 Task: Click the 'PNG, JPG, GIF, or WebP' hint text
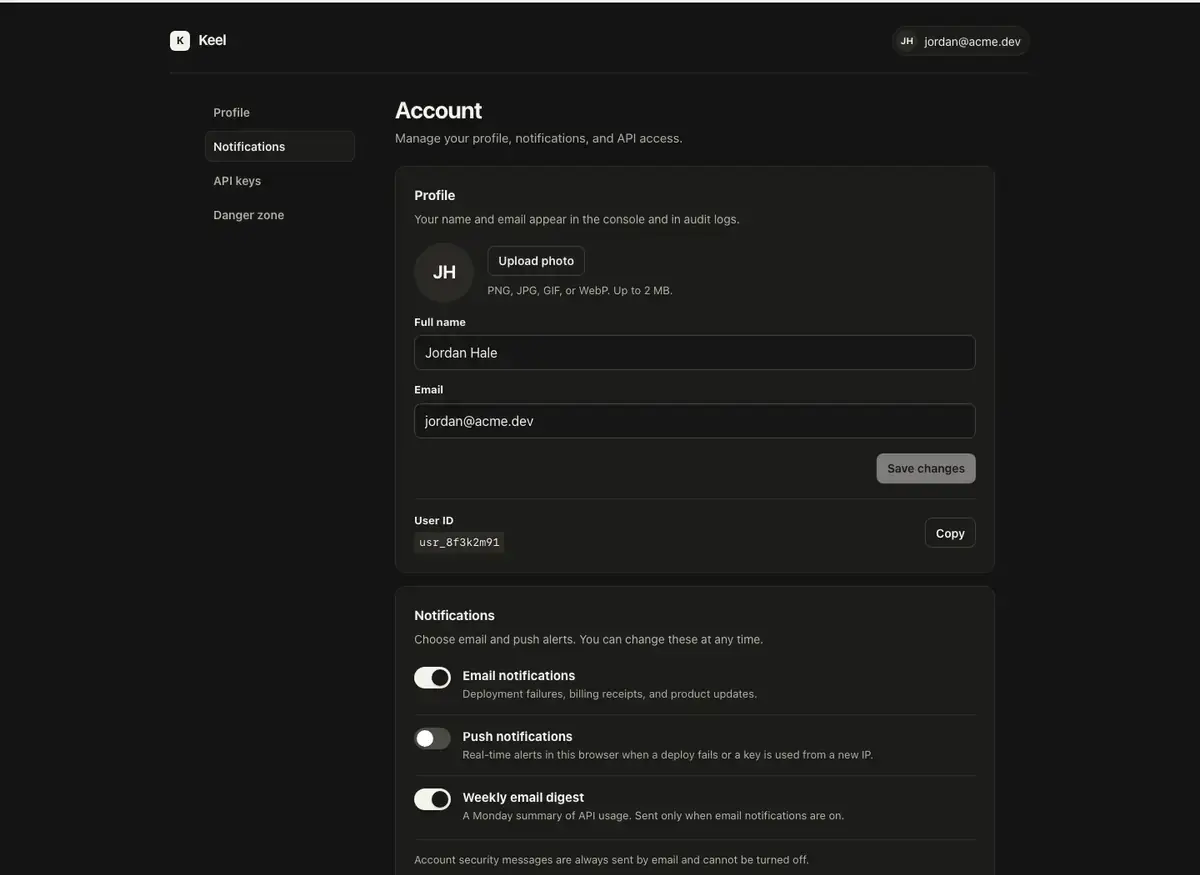580,291
